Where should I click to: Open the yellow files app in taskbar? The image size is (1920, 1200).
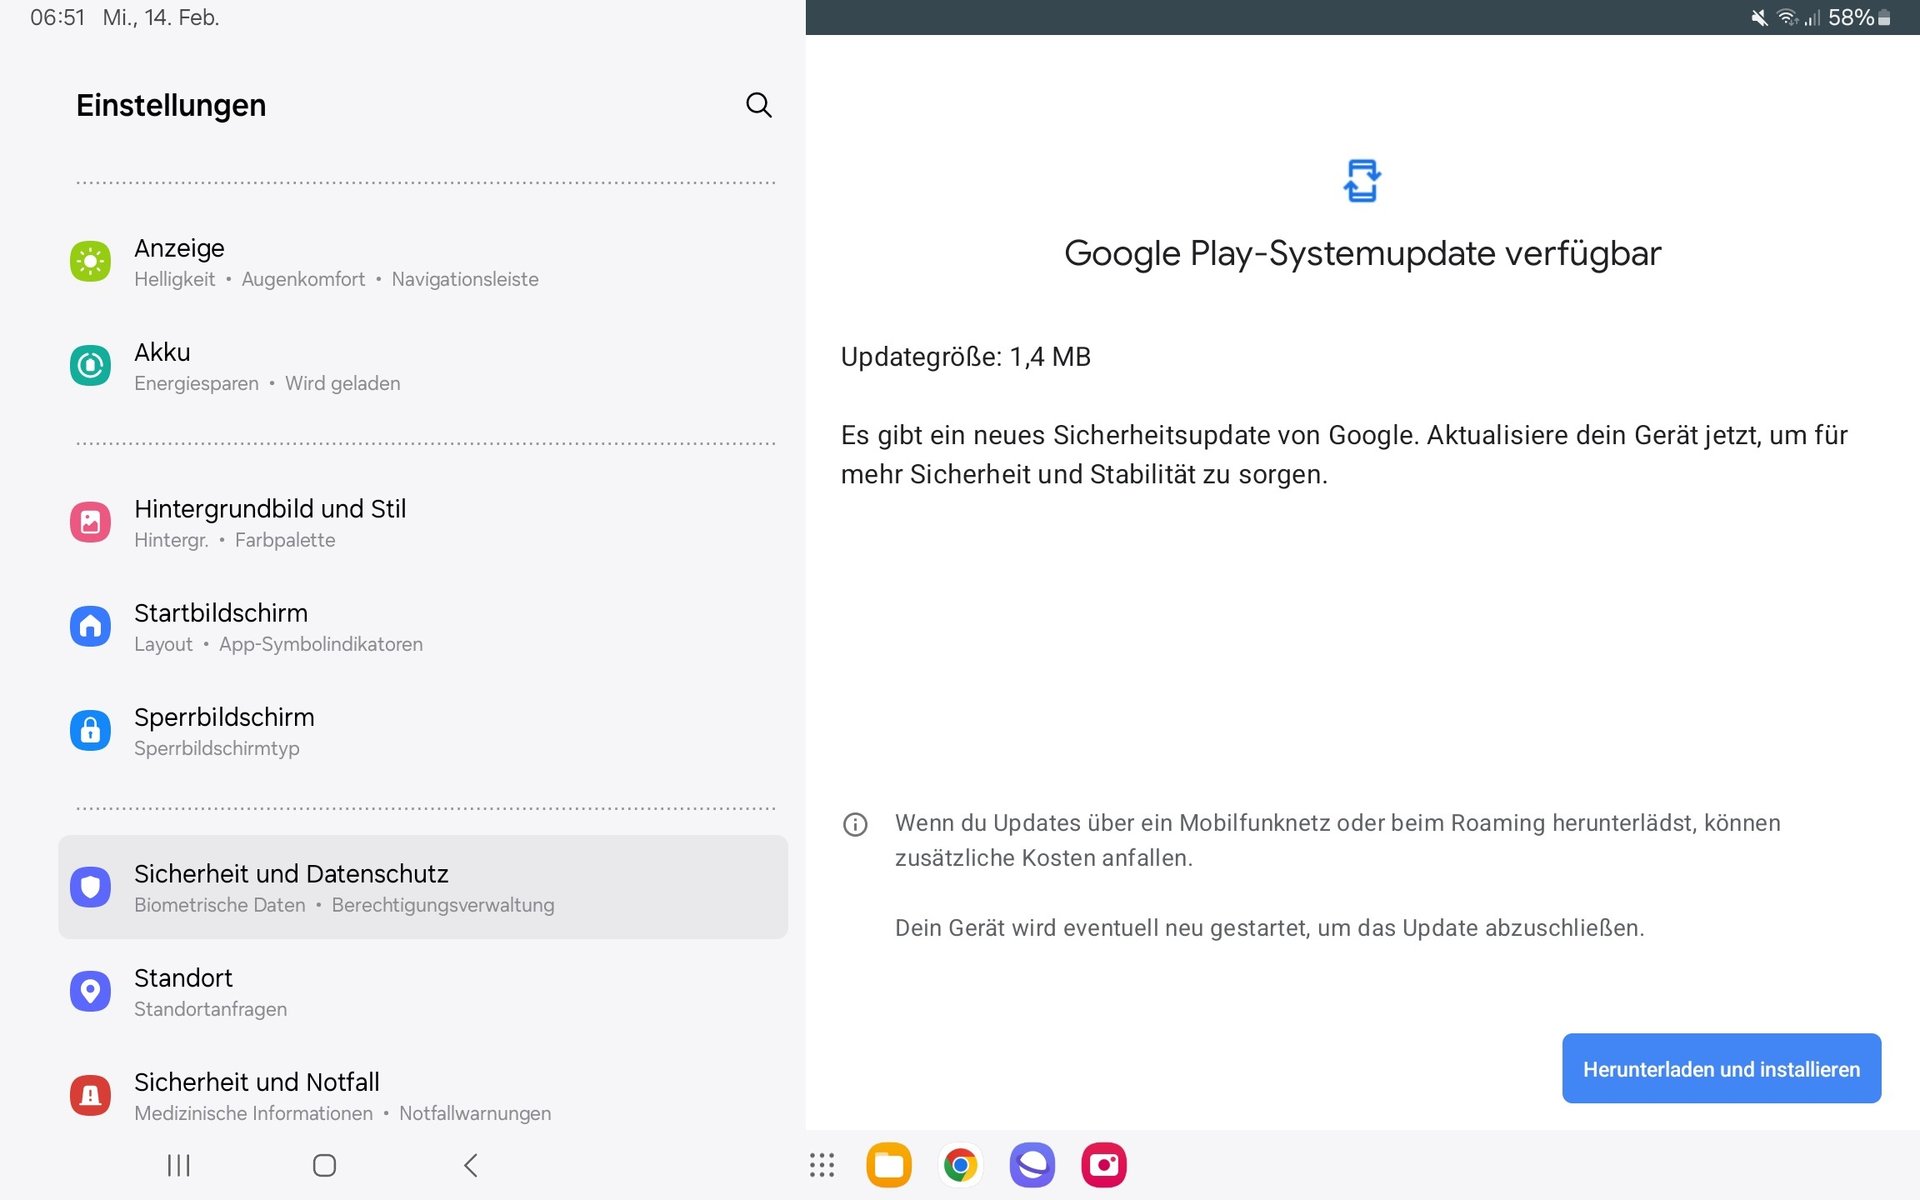tap(888, 1165)
